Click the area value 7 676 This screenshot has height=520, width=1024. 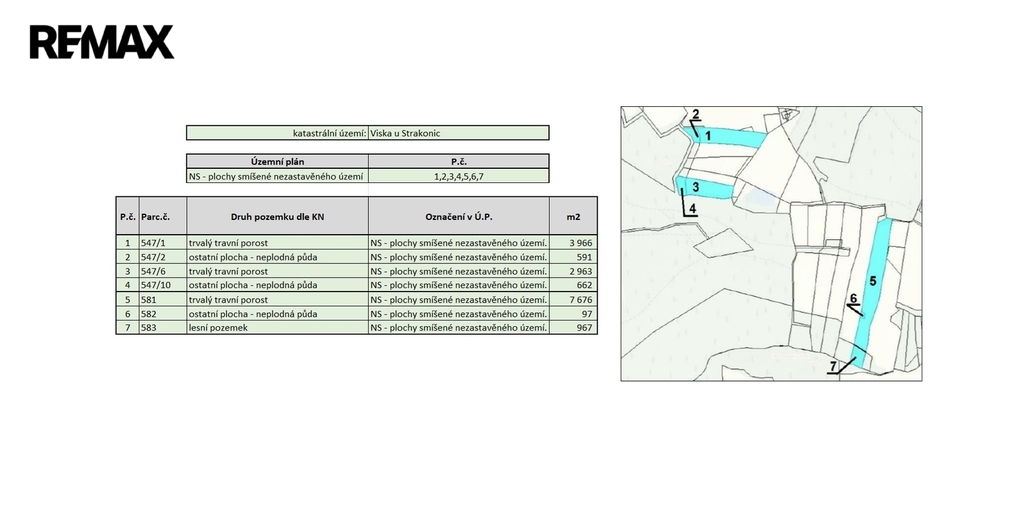[x=573, y=299]
